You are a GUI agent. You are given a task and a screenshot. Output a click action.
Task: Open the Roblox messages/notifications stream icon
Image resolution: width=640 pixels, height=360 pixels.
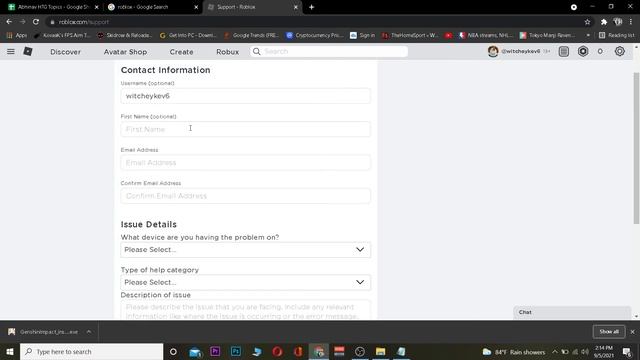tap(564, 51)
